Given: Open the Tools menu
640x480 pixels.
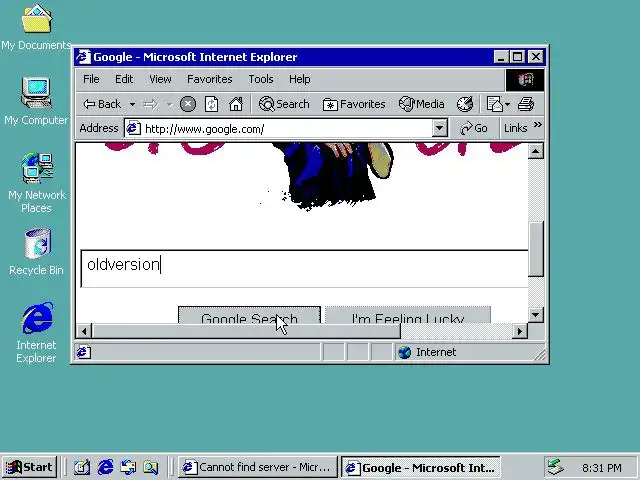Looking at the screenshot, I should pyautogui.click(x=261, y=79).
